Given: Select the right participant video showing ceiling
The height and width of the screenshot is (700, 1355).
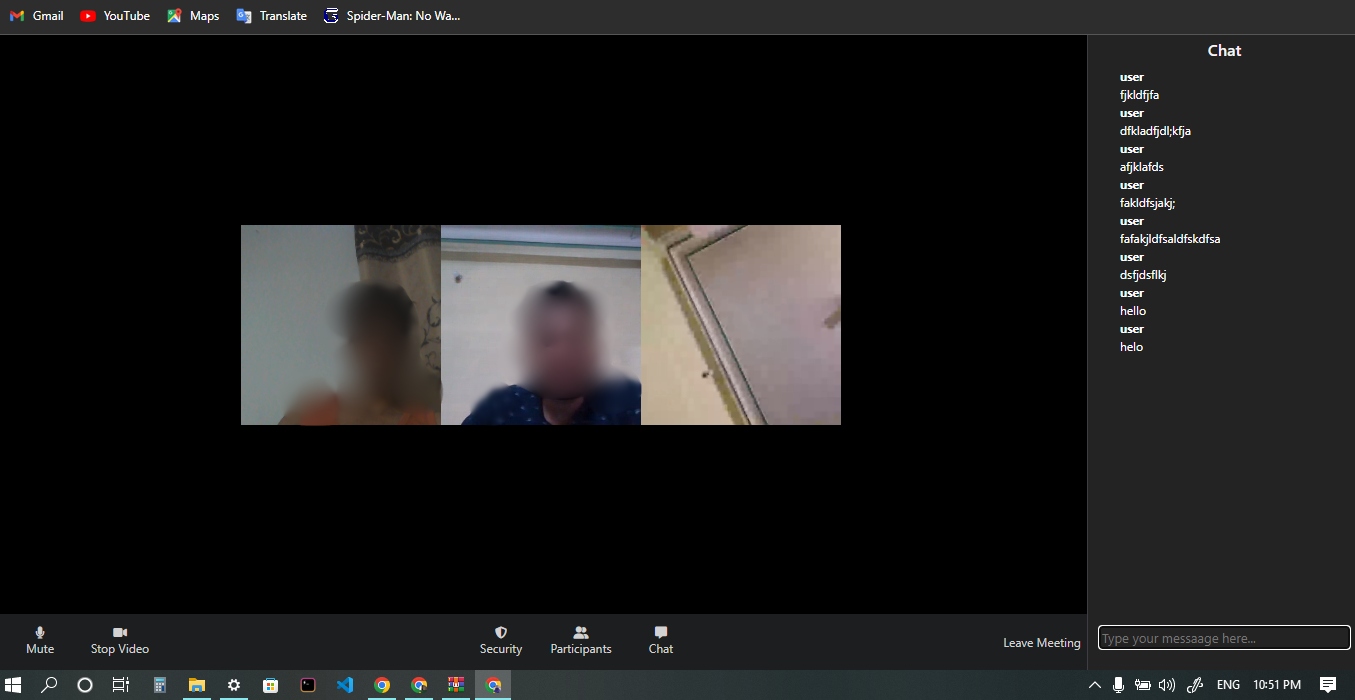Looking at the screenshot, I should (x=741, y=325).
